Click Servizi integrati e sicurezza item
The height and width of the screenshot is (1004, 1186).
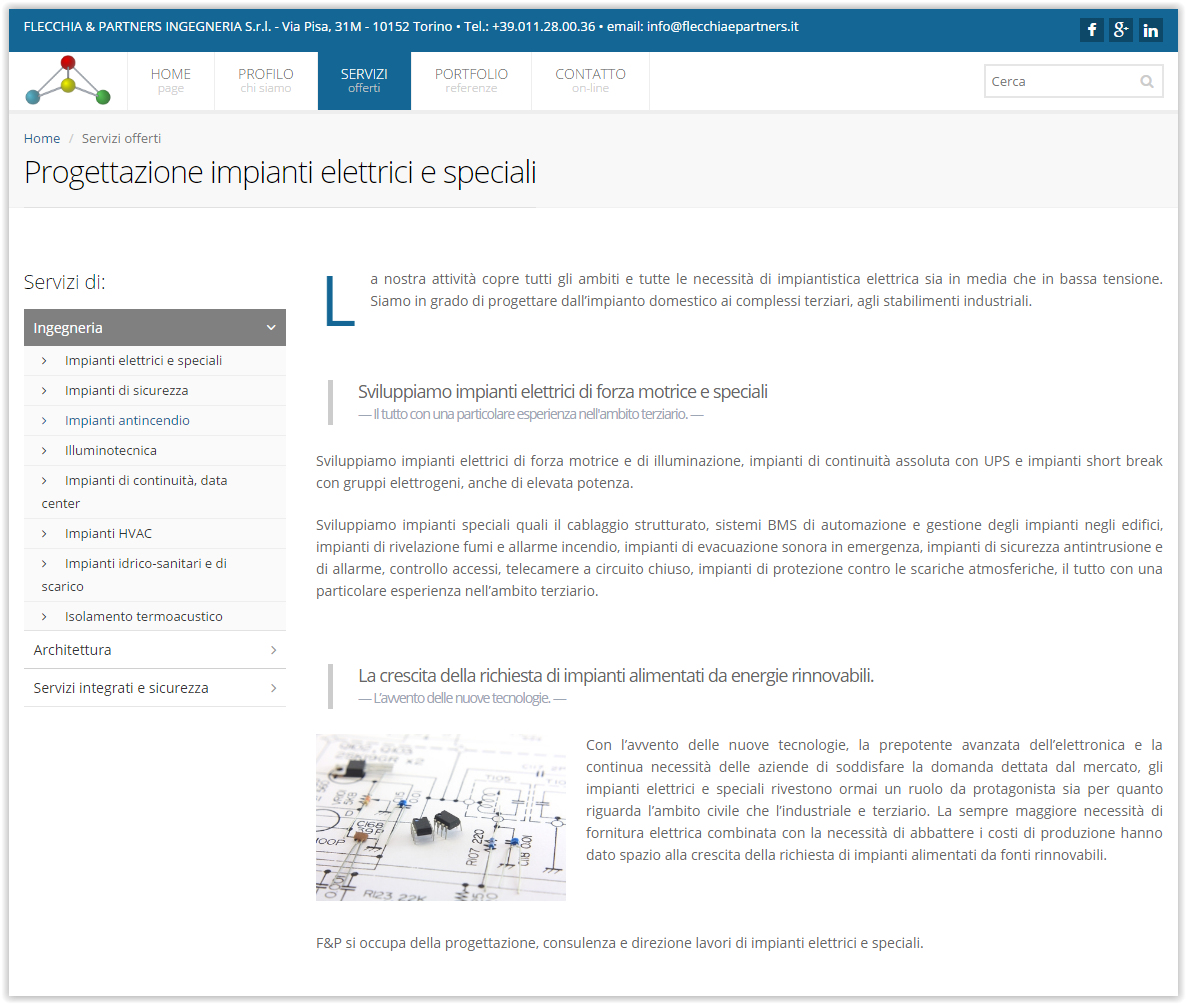155,688
